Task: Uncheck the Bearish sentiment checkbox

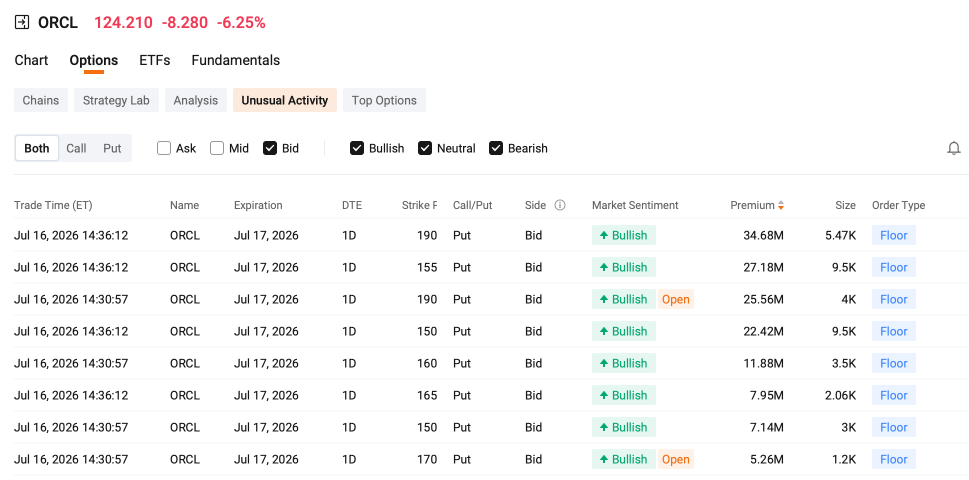Action: 496,148
